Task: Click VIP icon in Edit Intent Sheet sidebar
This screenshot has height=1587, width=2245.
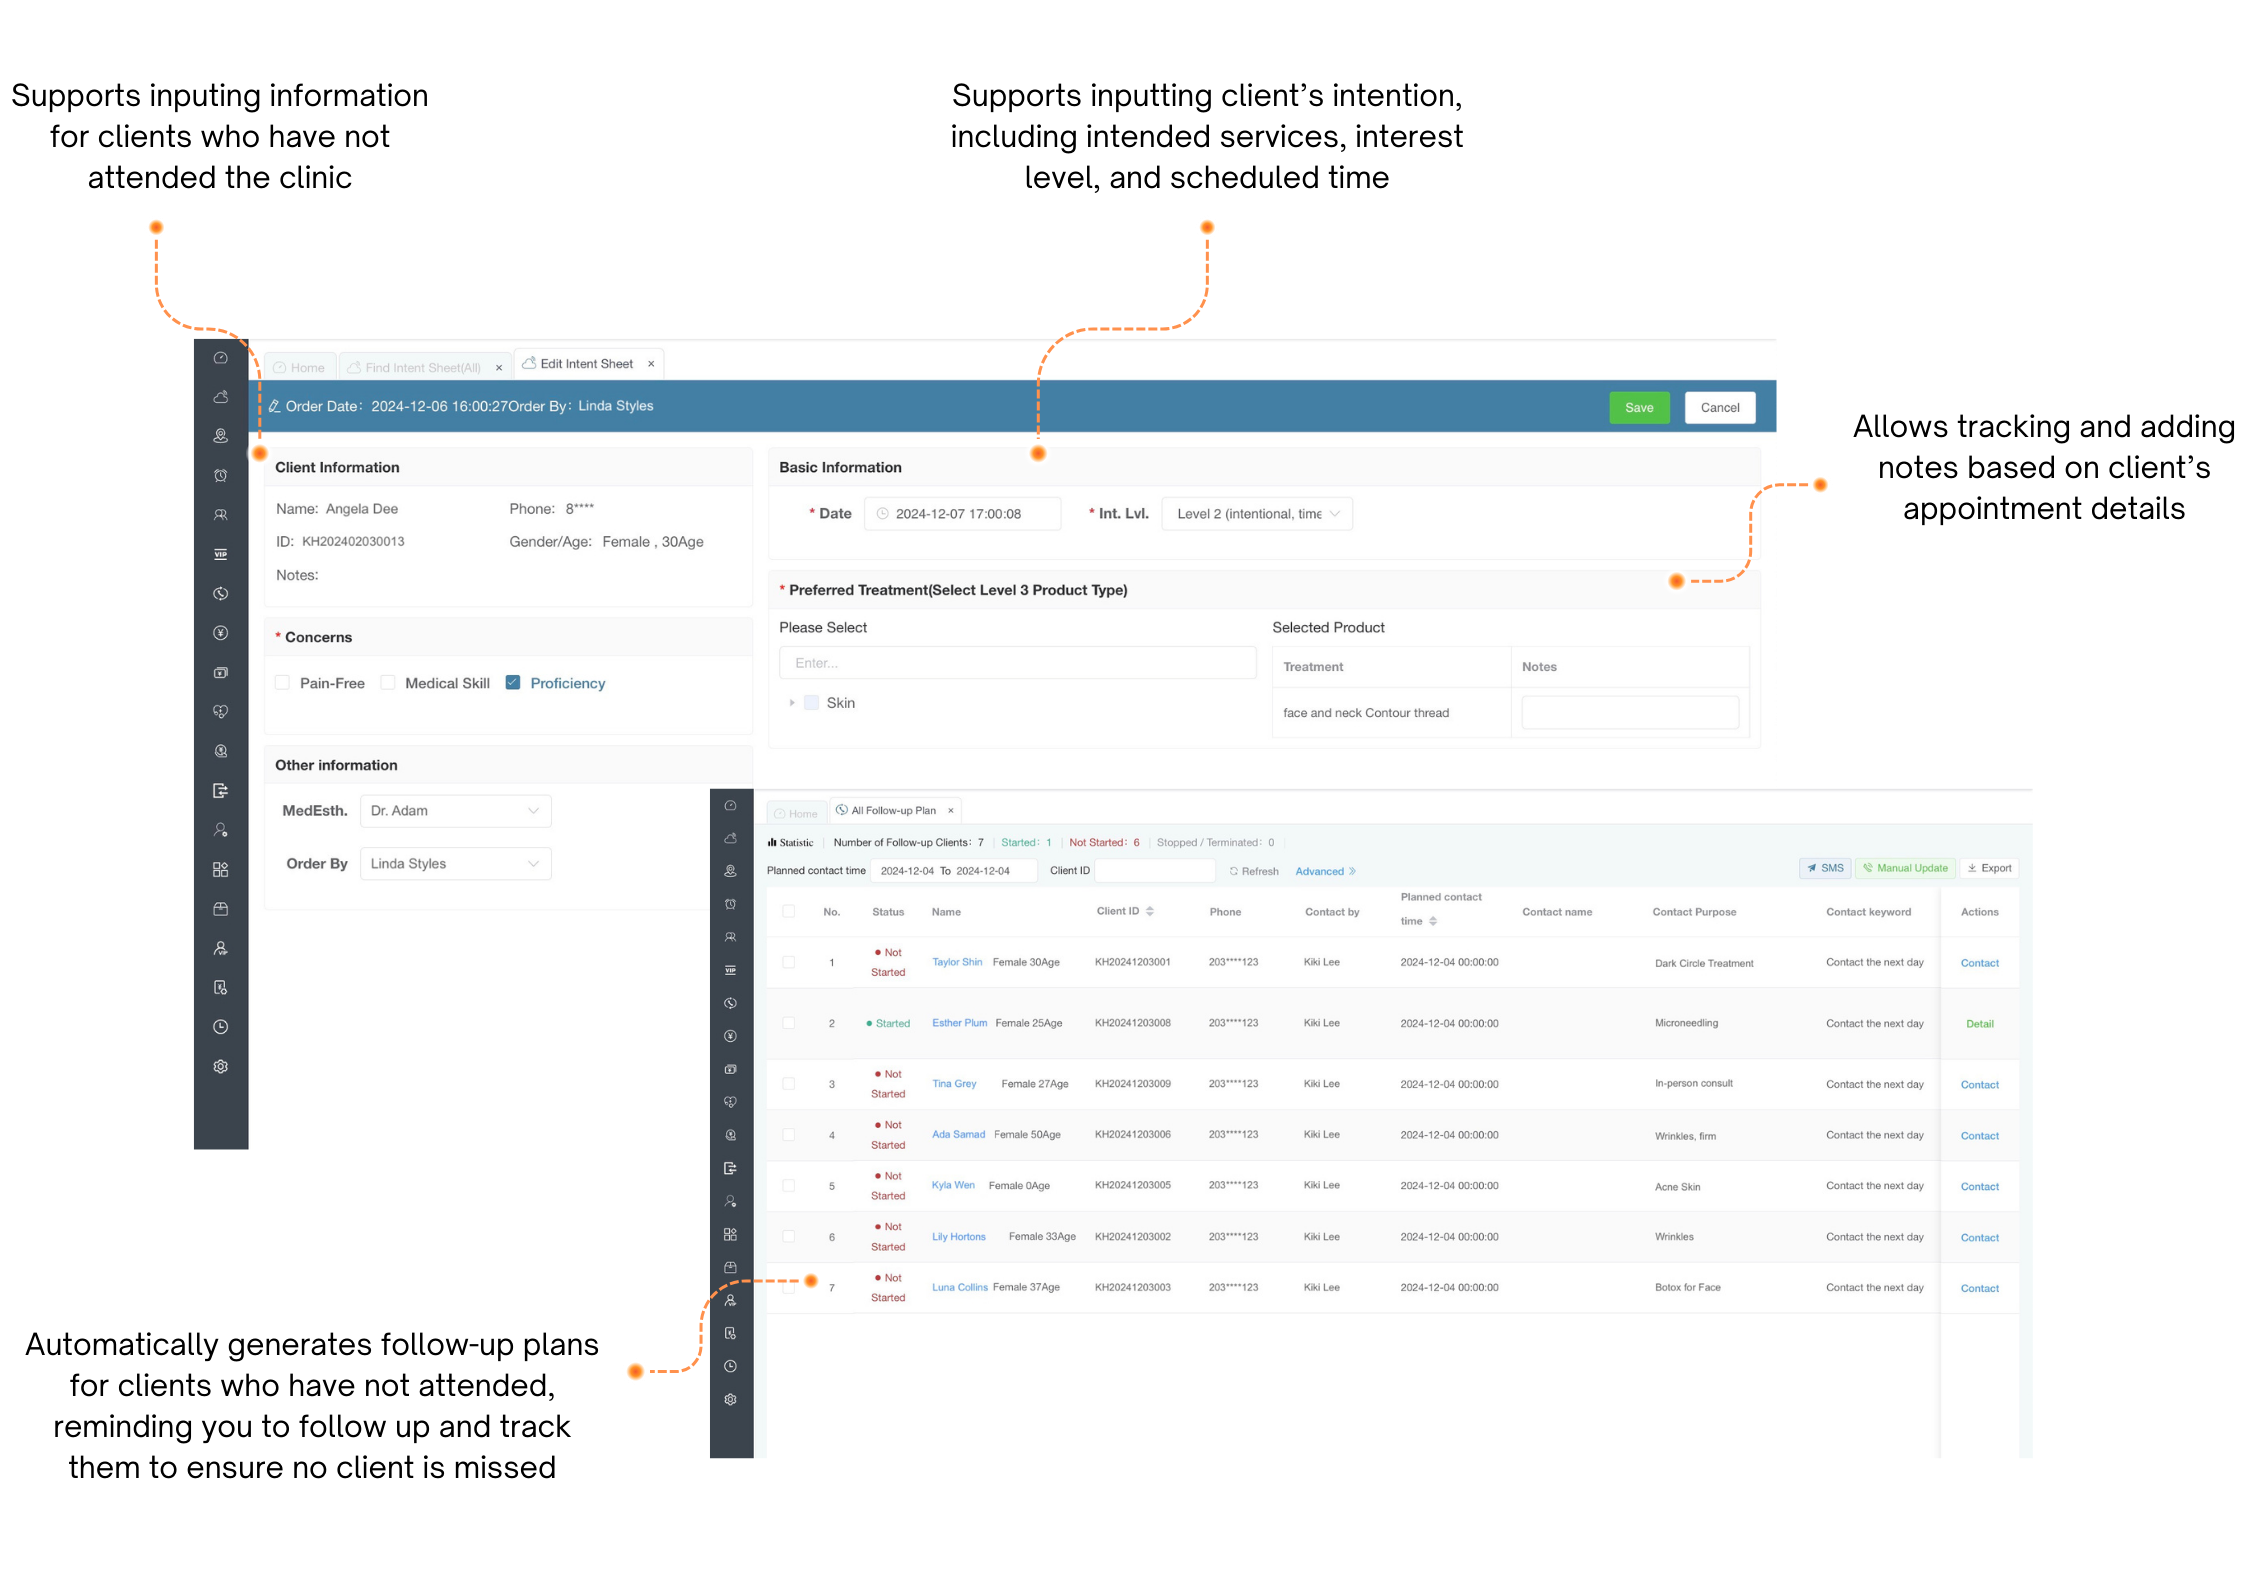Action: [221, 554]
